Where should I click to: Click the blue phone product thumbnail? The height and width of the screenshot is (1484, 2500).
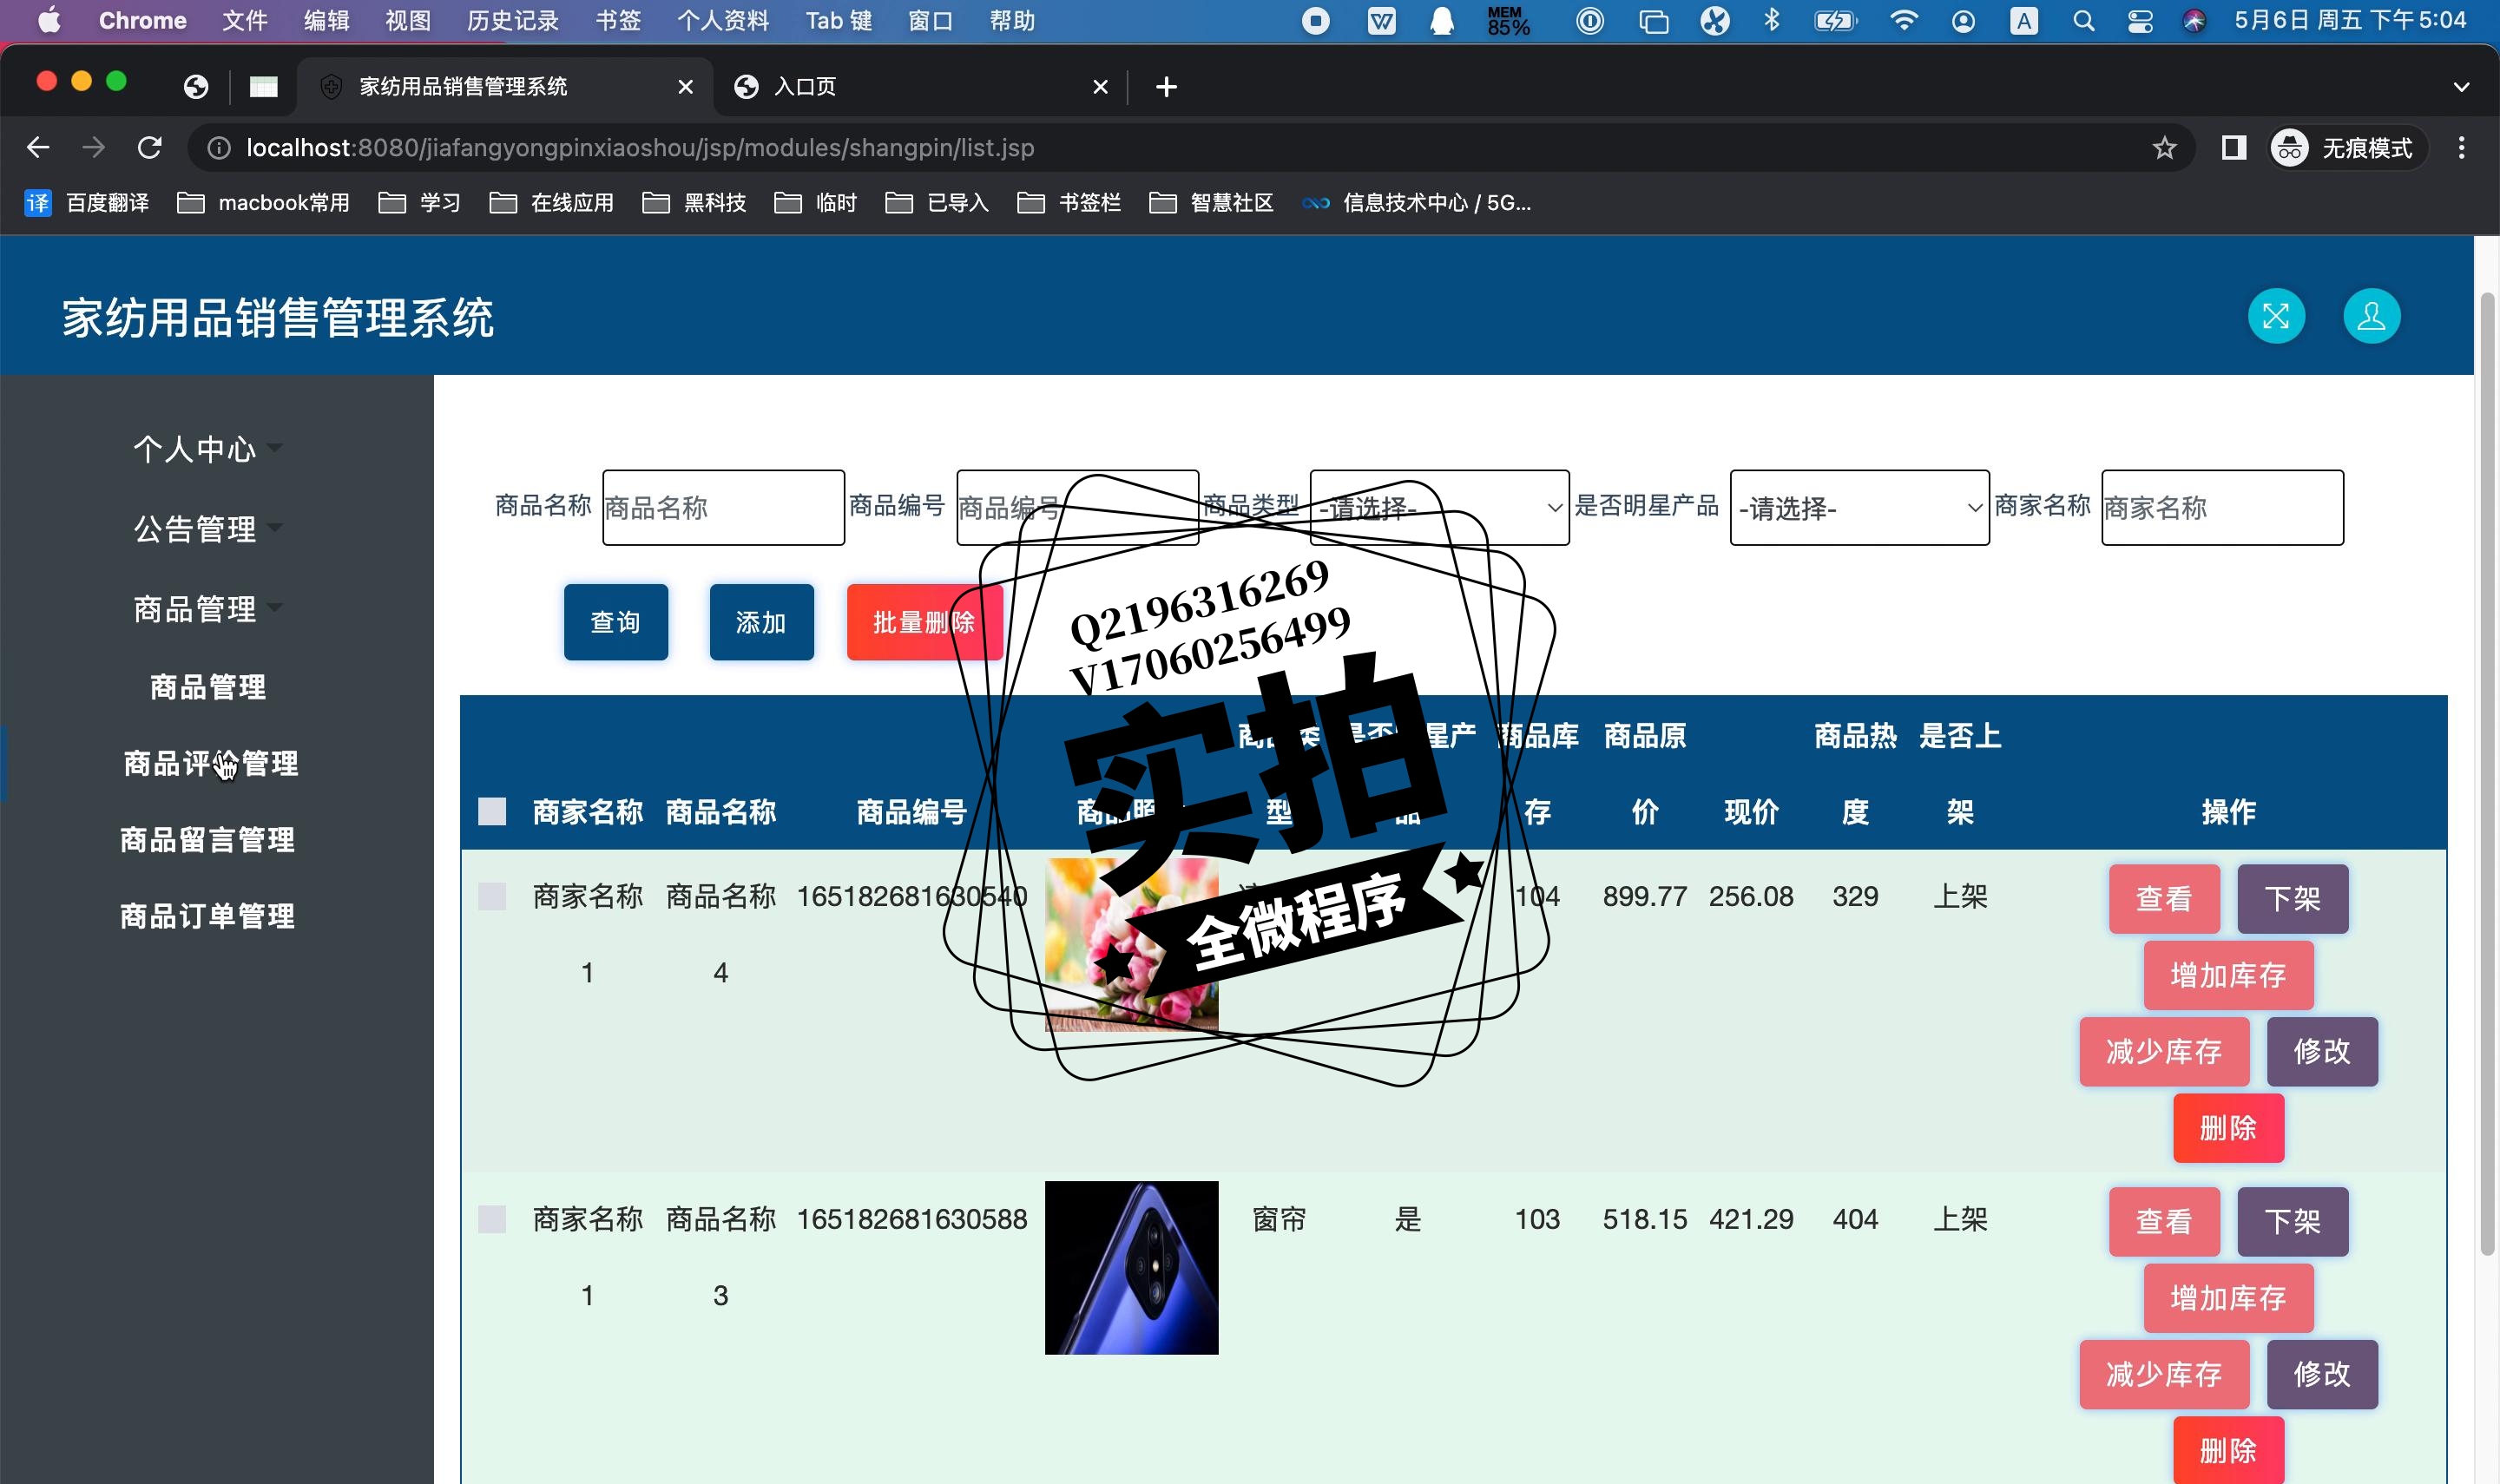pyautogui.click(x=1131, y=1267)
